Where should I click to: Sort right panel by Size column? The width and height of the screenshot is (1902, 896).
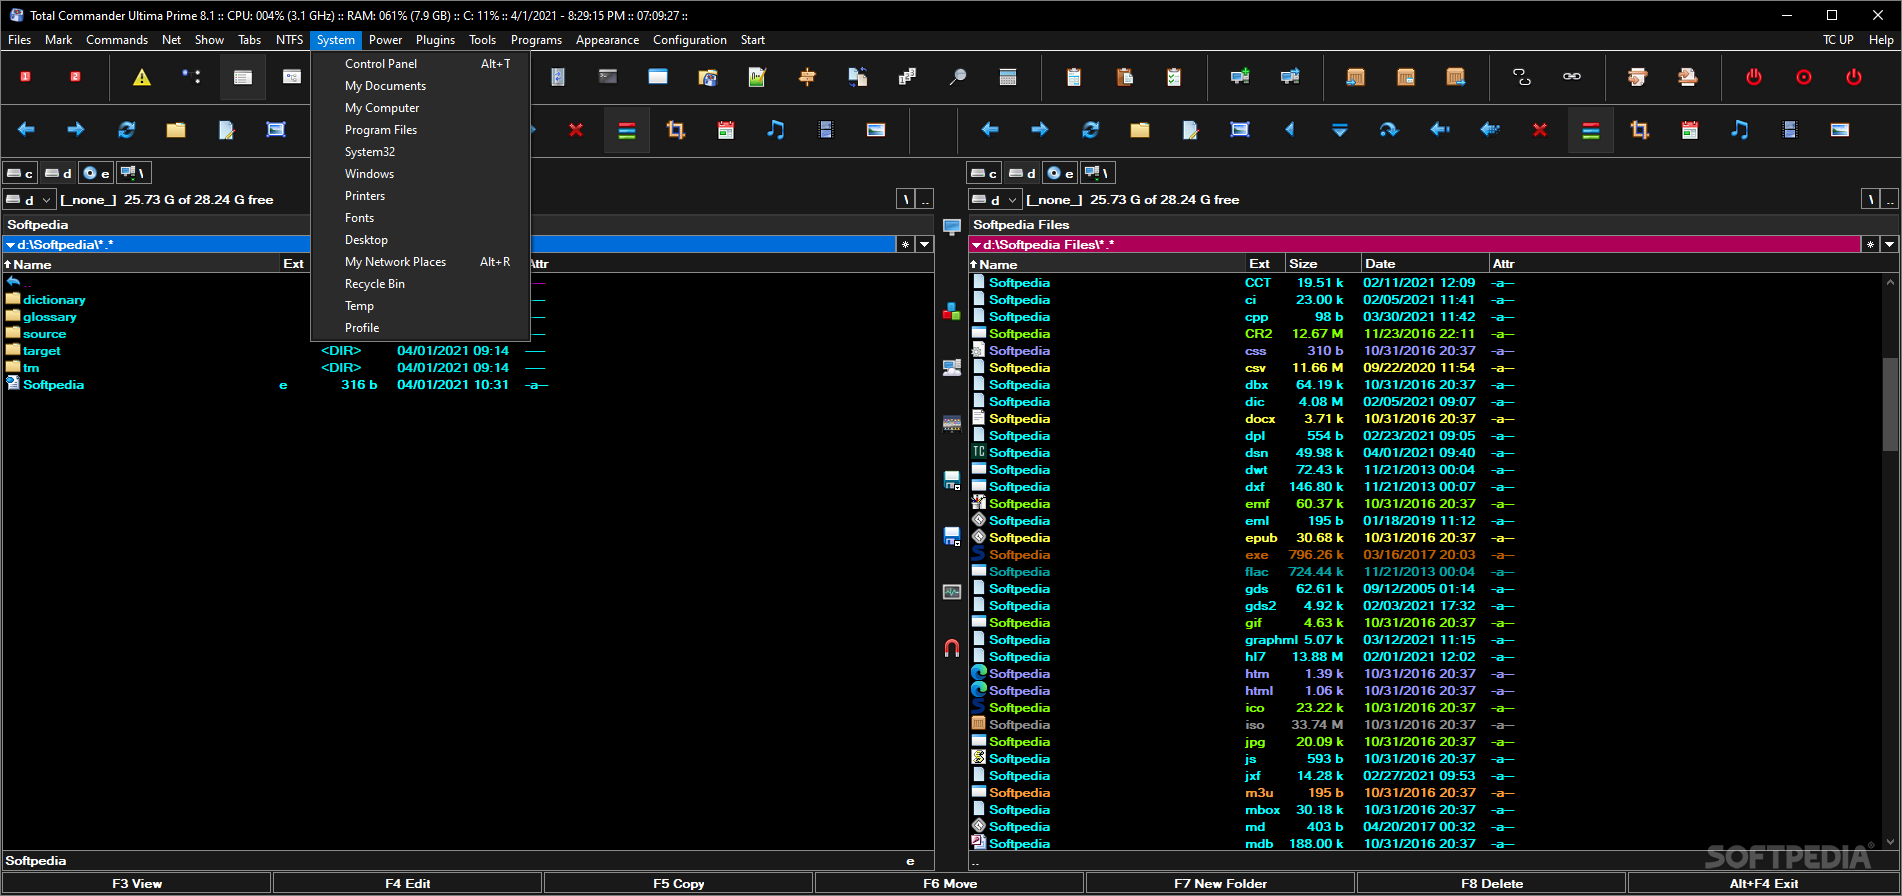[1322, 264]
